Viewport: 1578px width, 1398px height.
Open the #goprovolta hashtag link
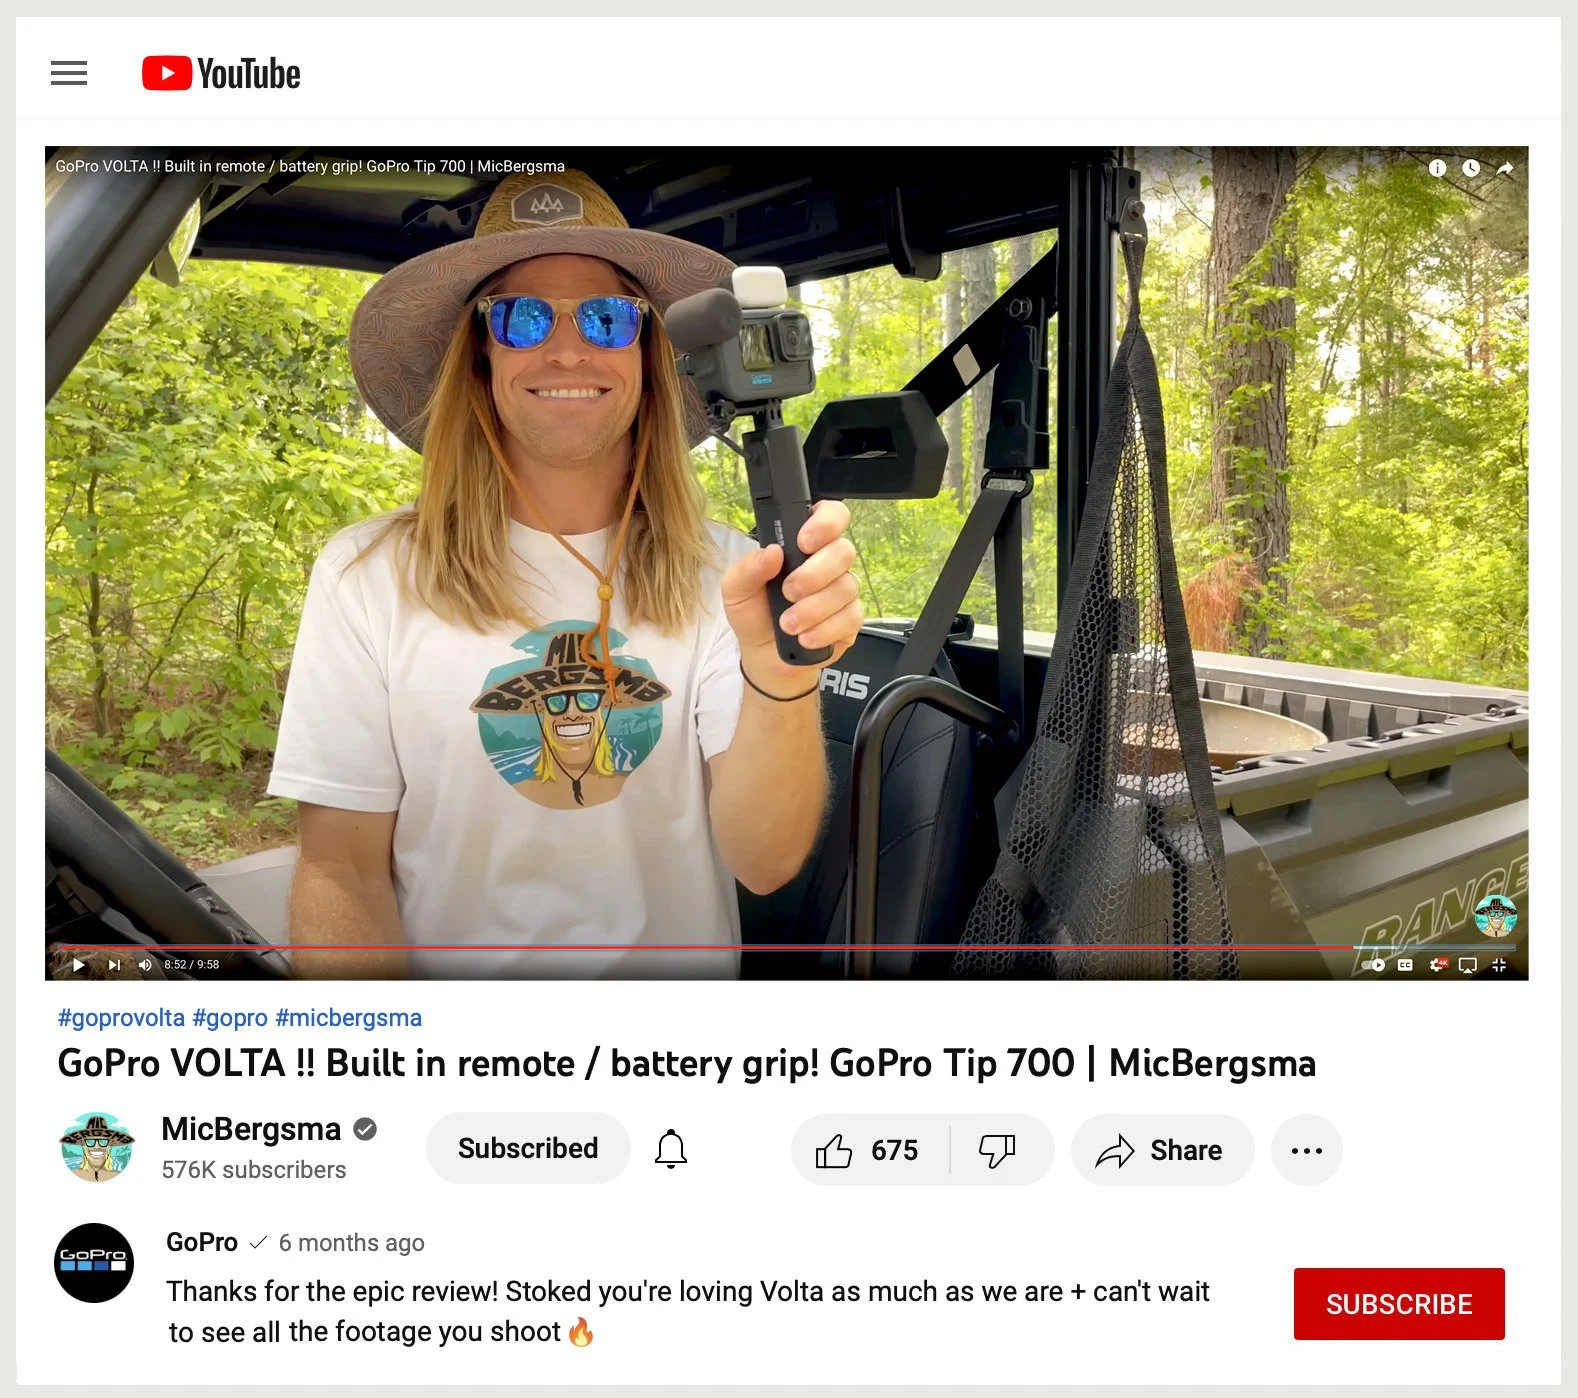pos(121,1018)
